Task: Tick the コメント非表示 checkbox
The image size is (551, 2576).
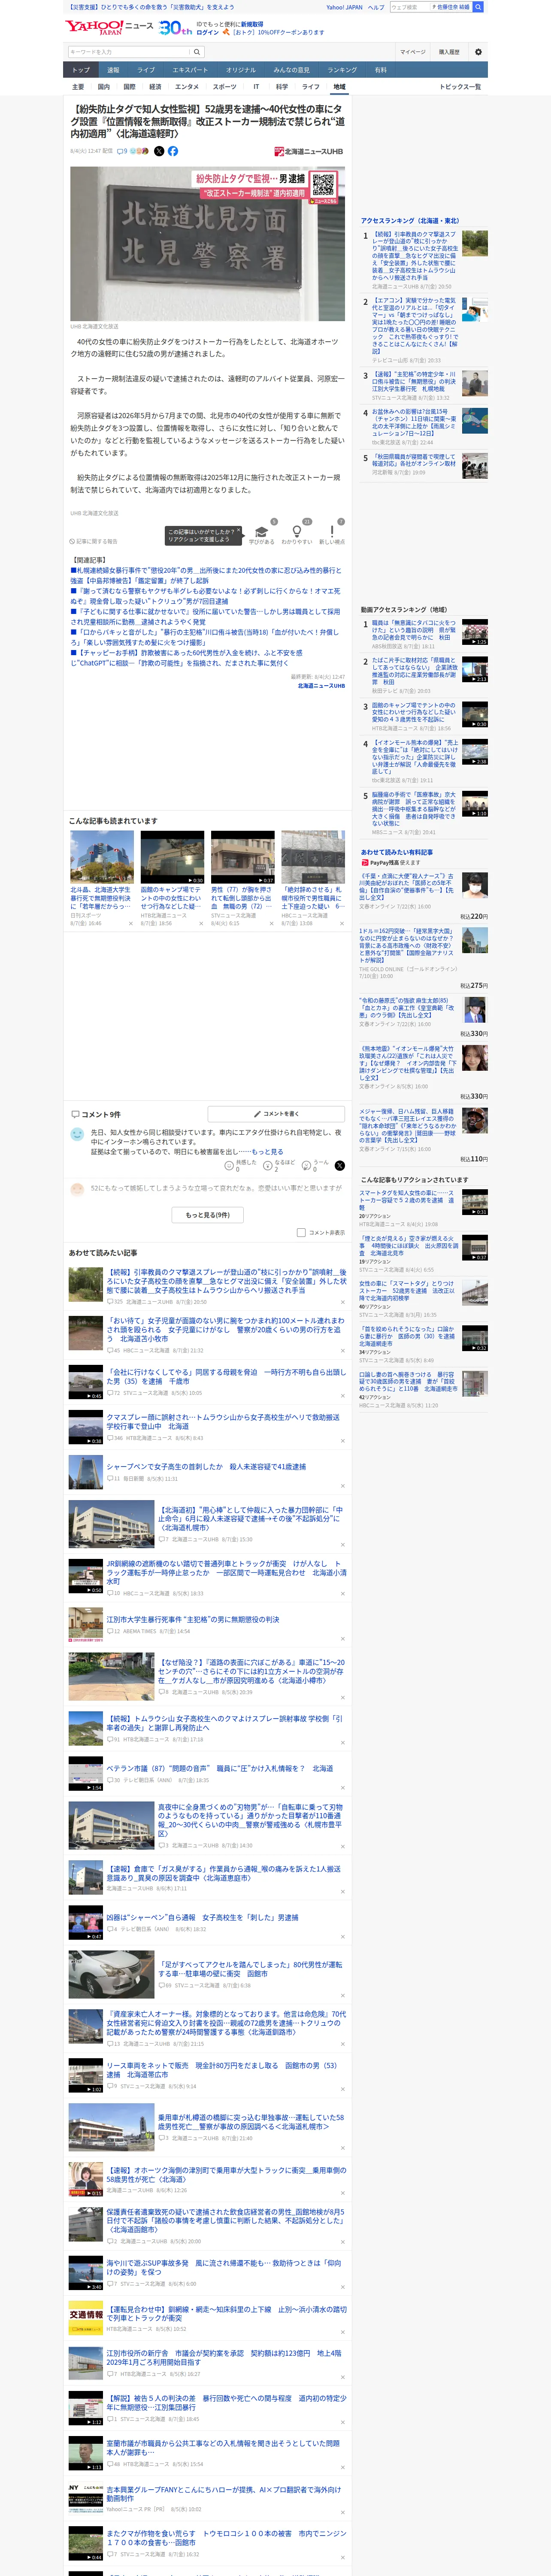Action: point(301,1233)
